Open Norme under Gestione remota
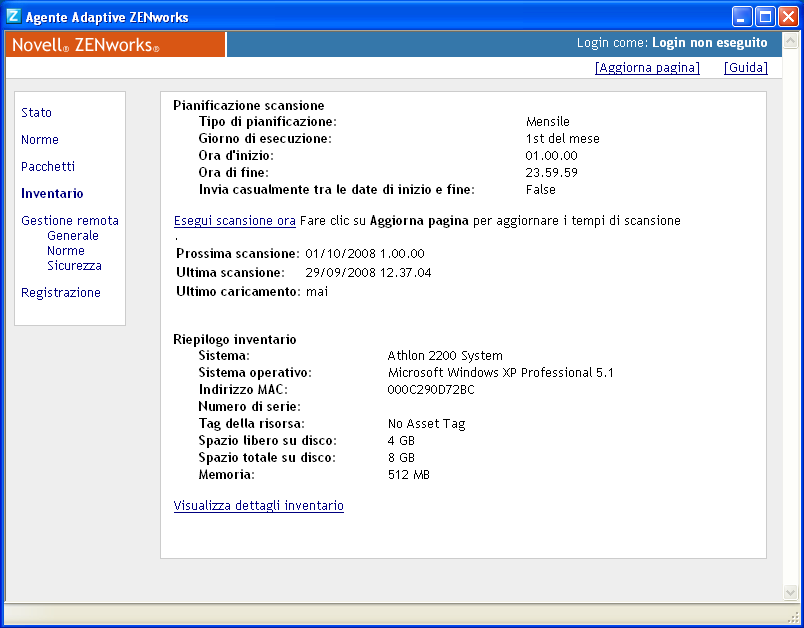This screenshot has height=628, width=804. point(66,251)
